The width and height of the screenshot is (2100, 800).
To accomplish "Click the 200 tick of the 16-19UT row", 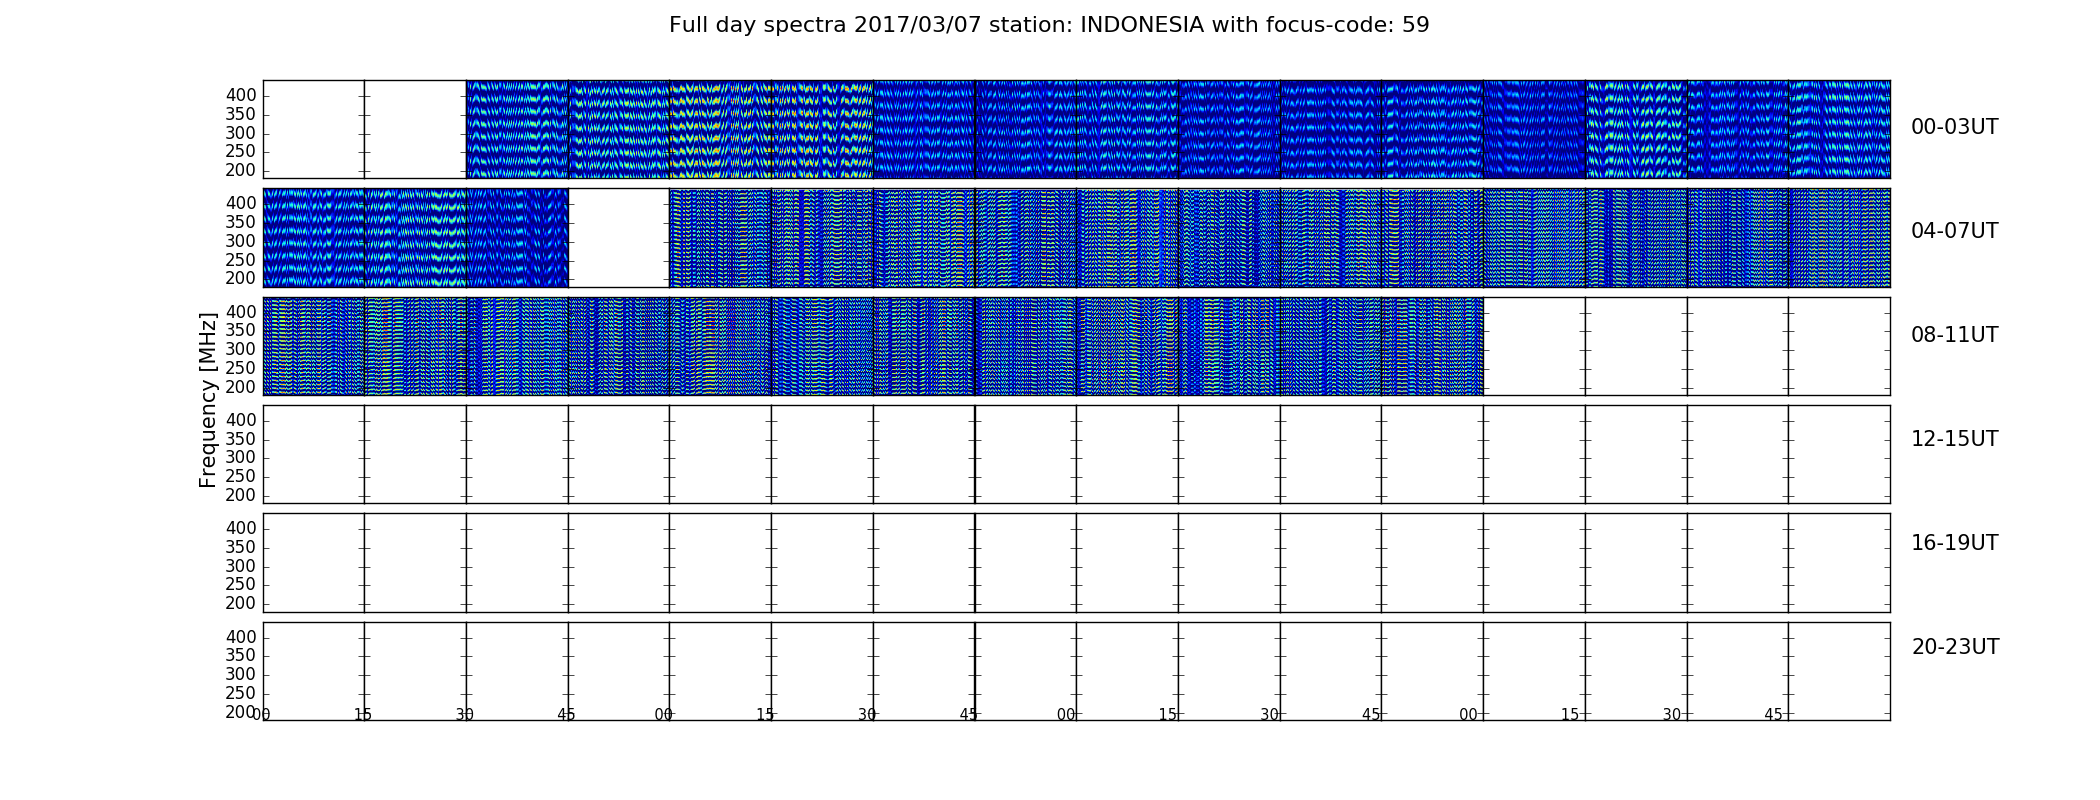I will [x=241, y=604].
